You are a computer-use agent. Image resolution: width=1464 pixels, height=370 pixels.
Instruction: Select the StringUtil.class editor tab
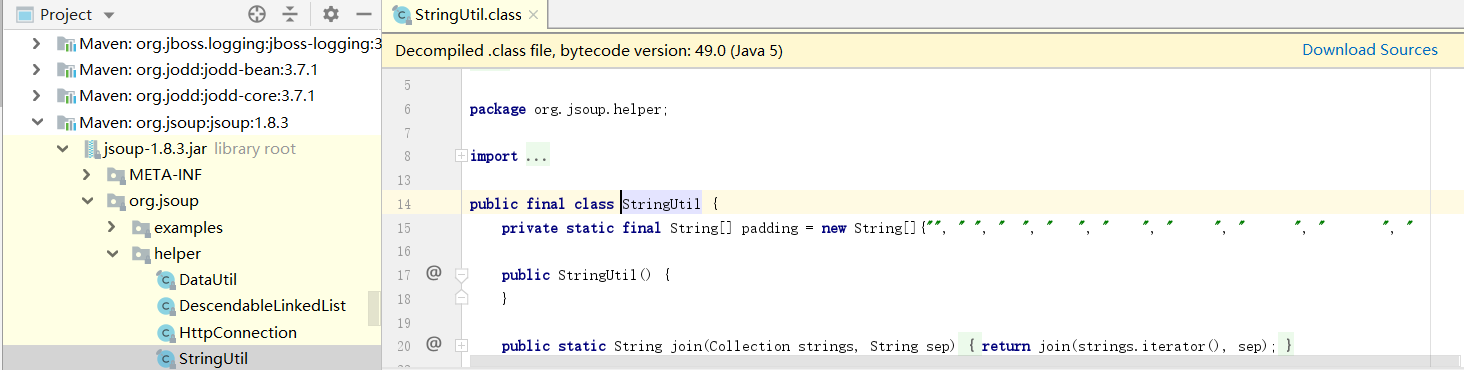[457, 14]
